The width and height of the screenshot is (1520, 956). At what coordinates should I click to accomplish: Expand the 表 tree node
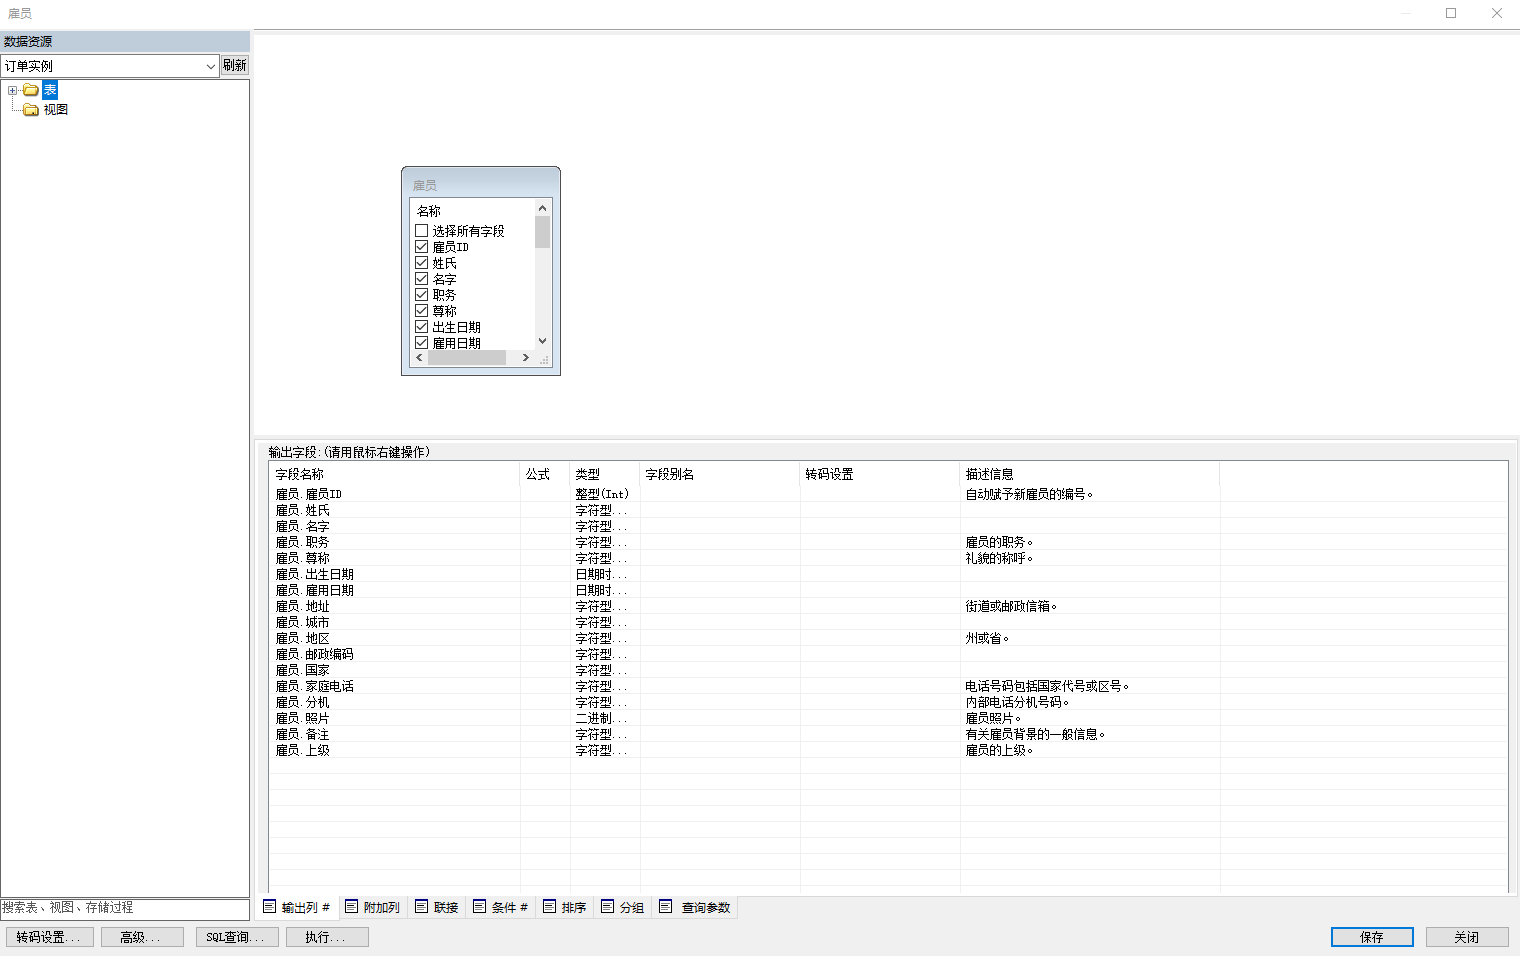12,90
